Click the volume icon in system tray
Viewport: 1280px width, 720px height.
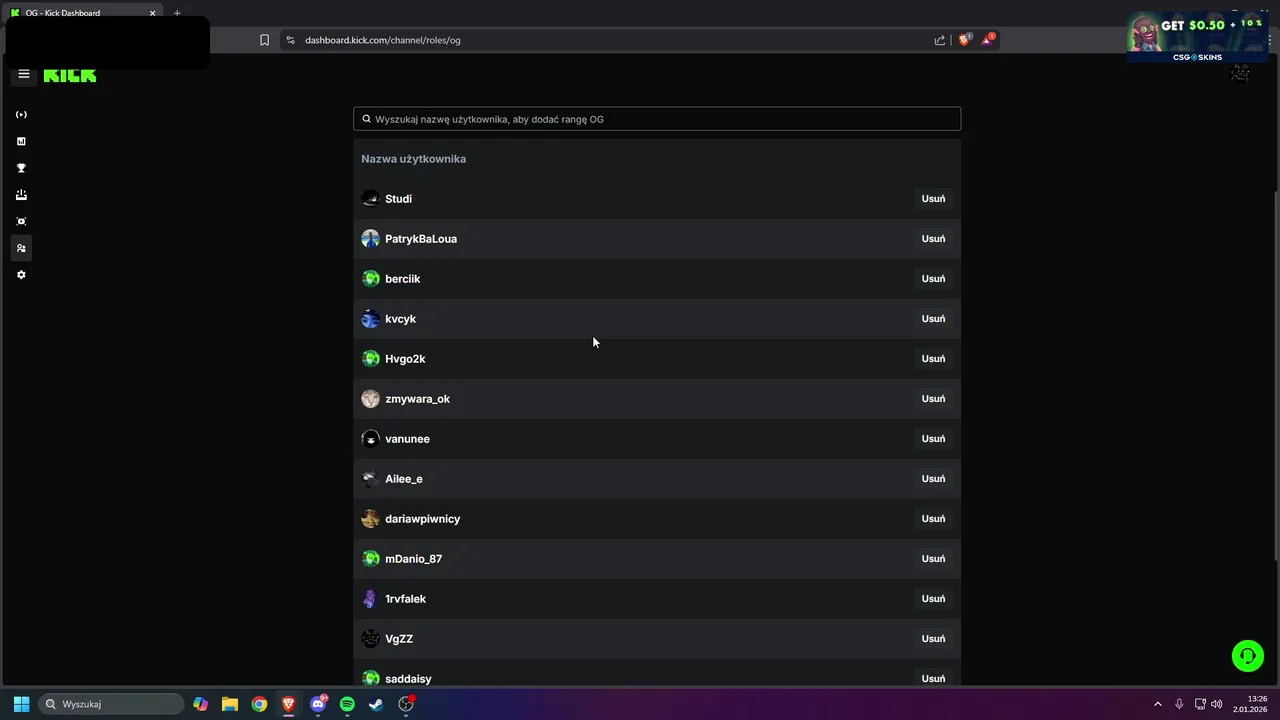[x=1216, y=704]
